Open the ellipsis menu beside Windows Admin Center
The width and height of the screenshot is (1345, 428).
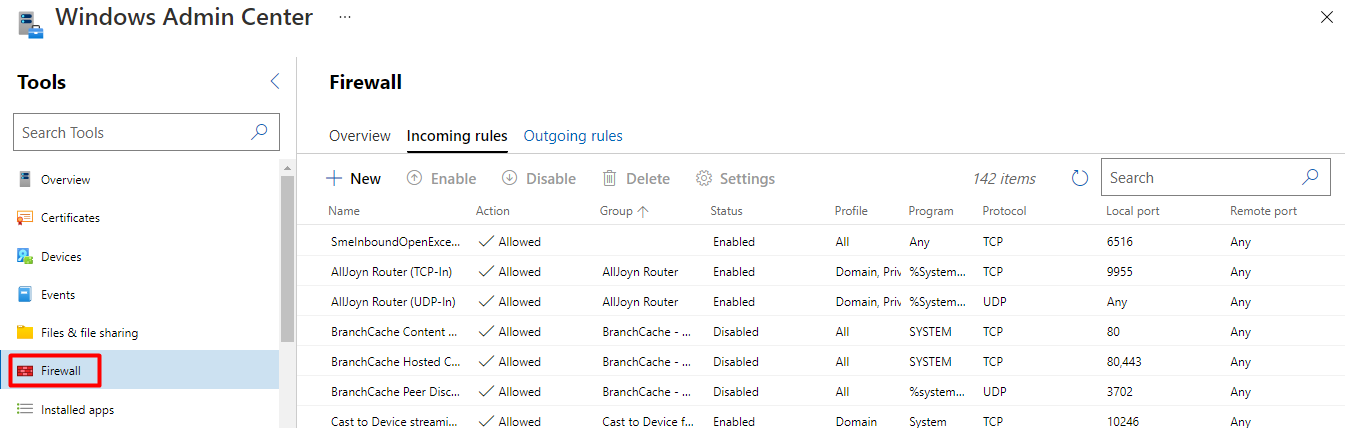click(345, 17)
